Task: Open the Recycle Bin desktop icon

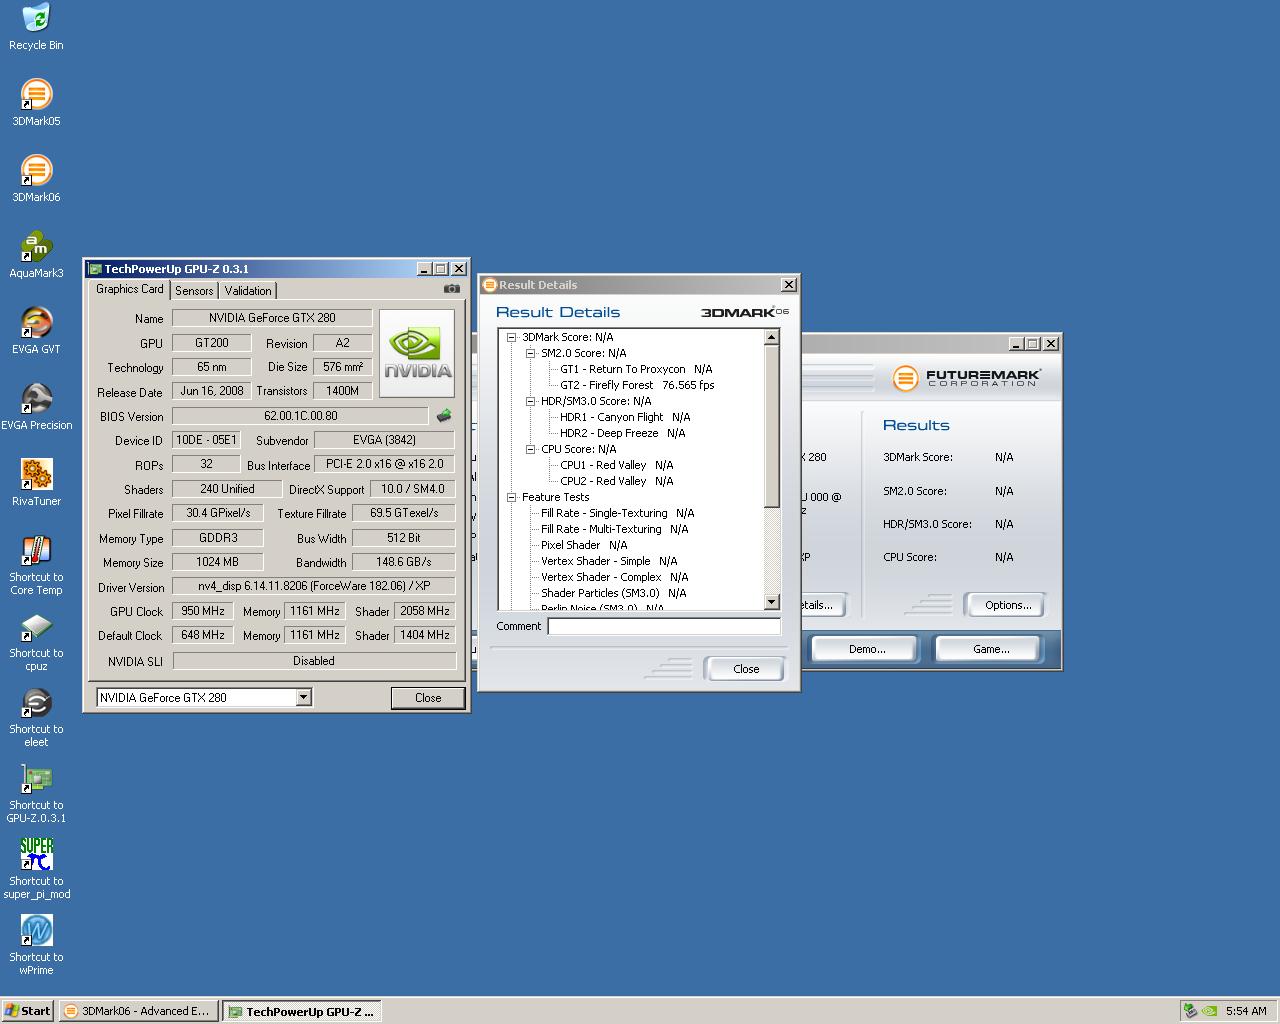Action: 36,27
